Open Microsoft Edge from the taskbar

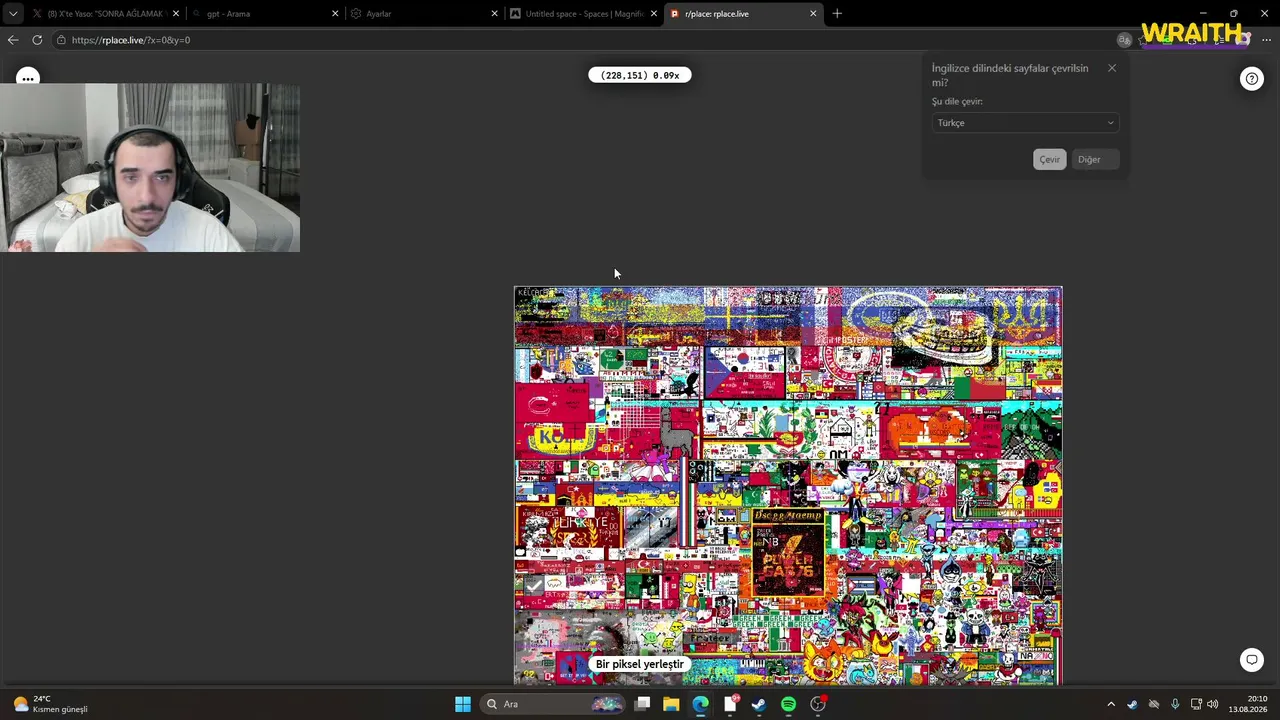(x=700, y=704)
